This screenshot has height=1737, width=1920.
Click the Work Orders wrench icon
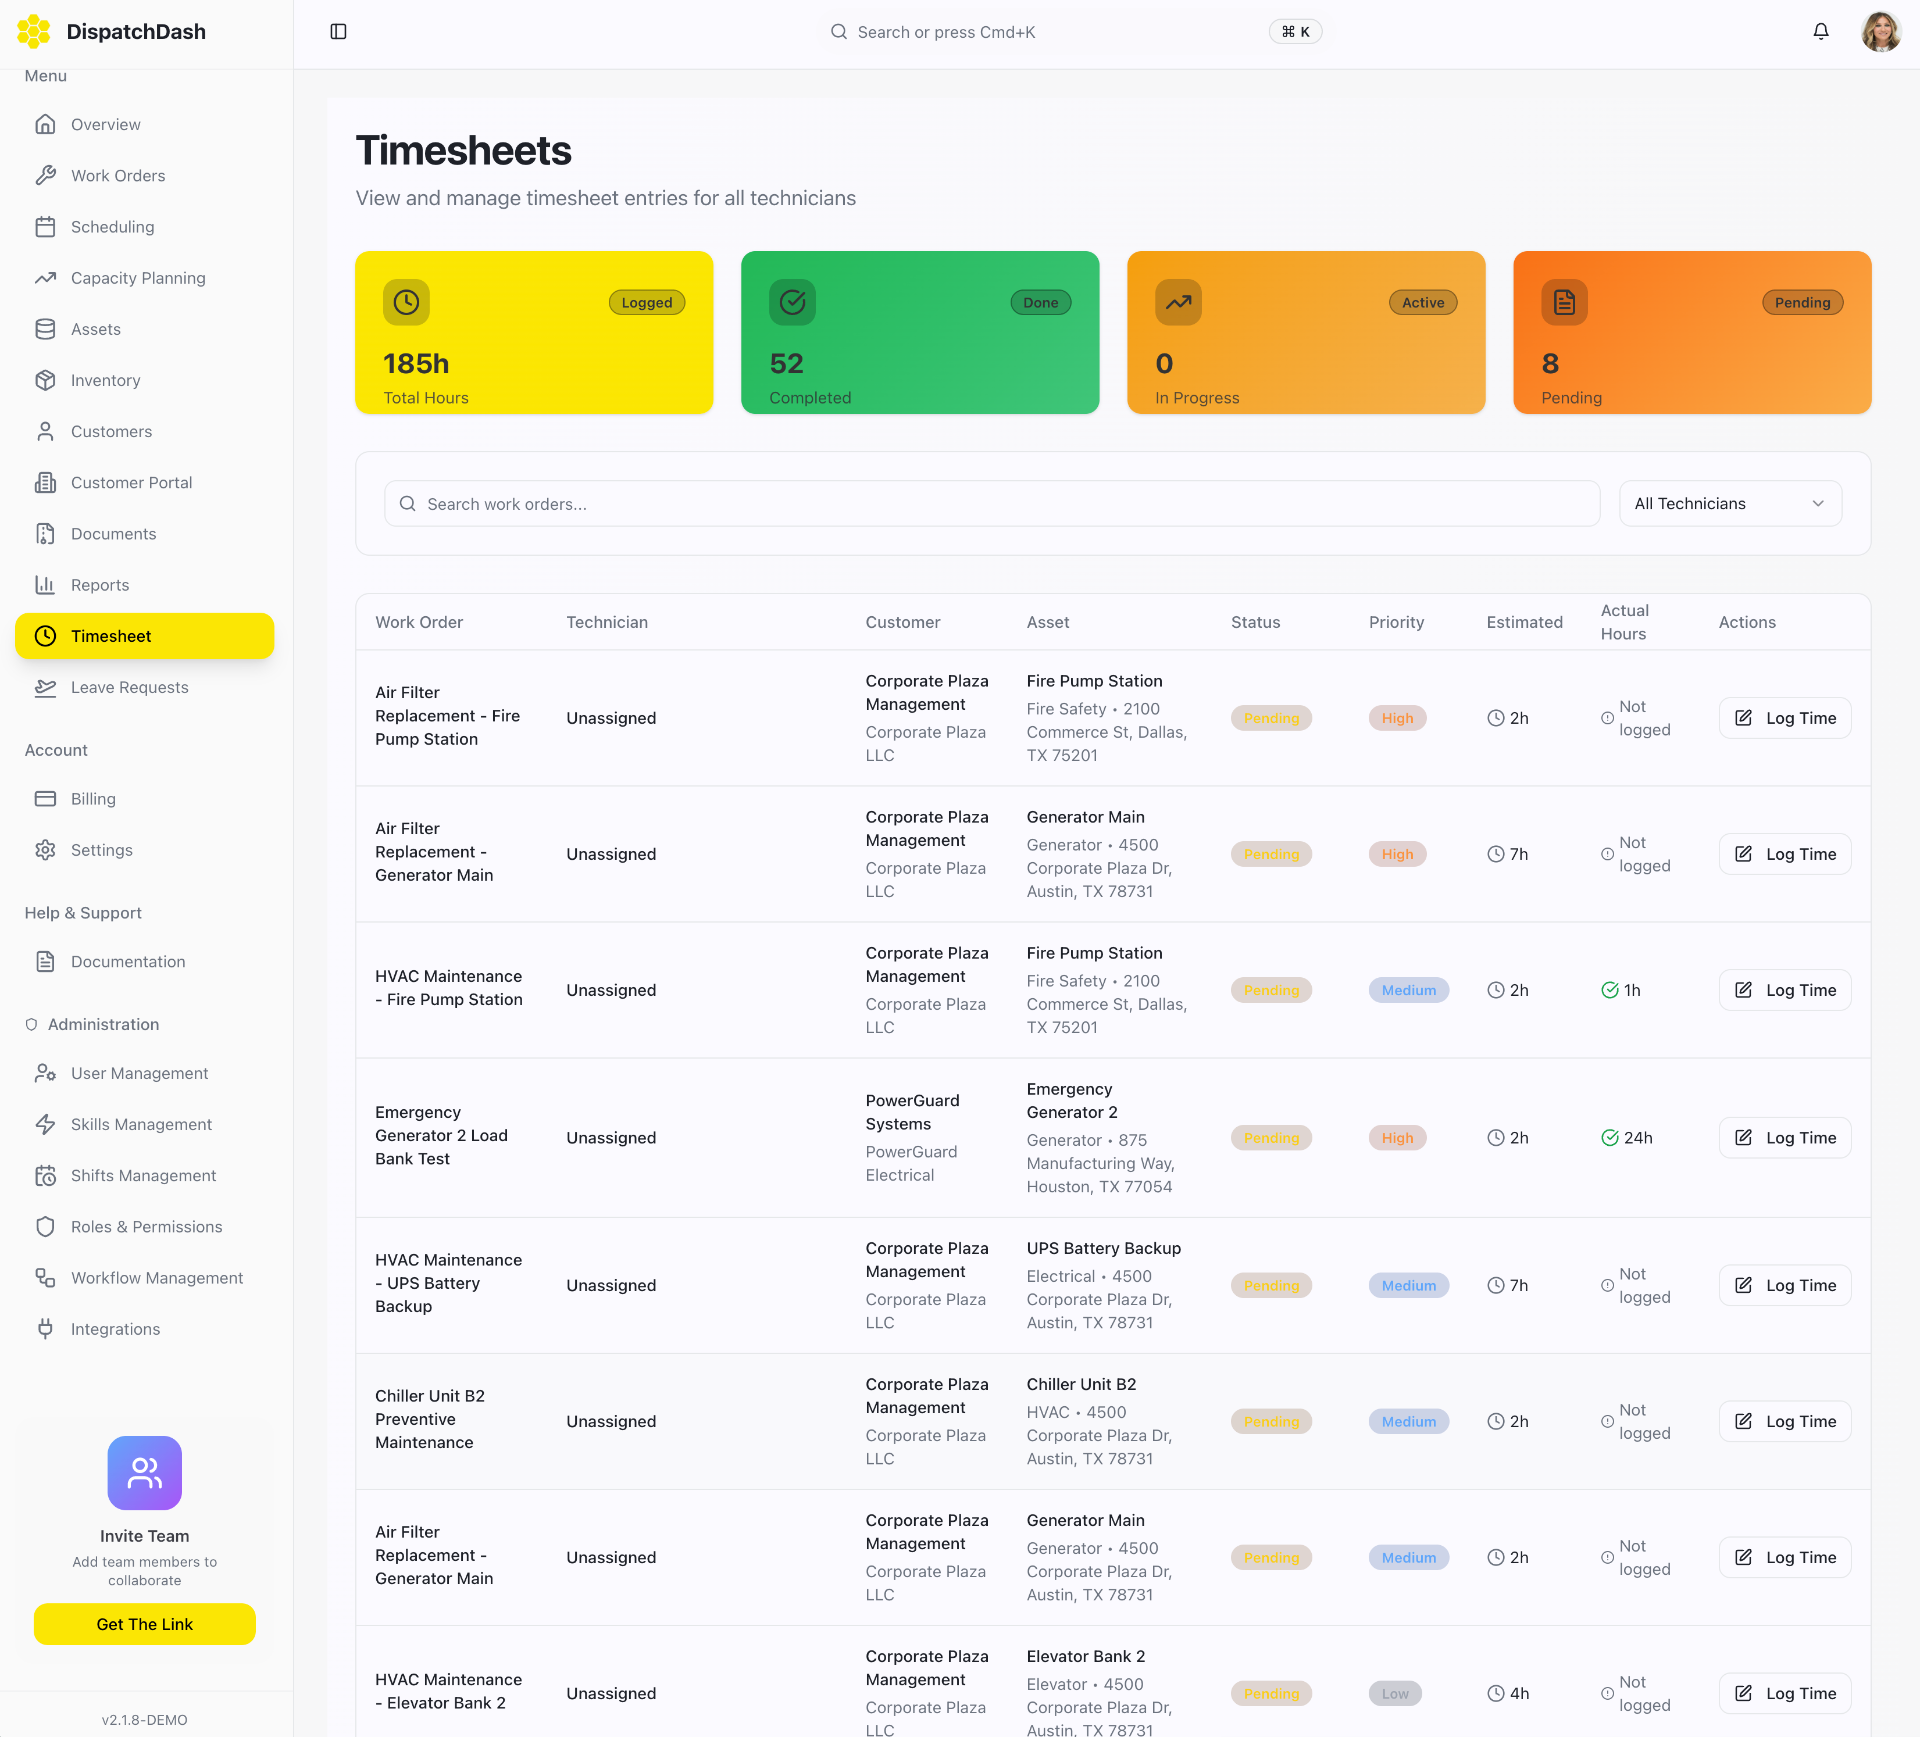tap(45, 175)
